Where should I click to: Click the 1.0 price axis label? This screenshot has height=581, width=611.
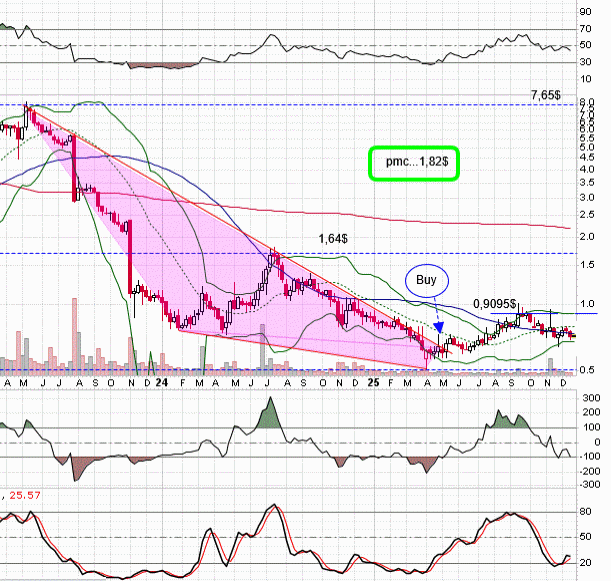(591, 304)
